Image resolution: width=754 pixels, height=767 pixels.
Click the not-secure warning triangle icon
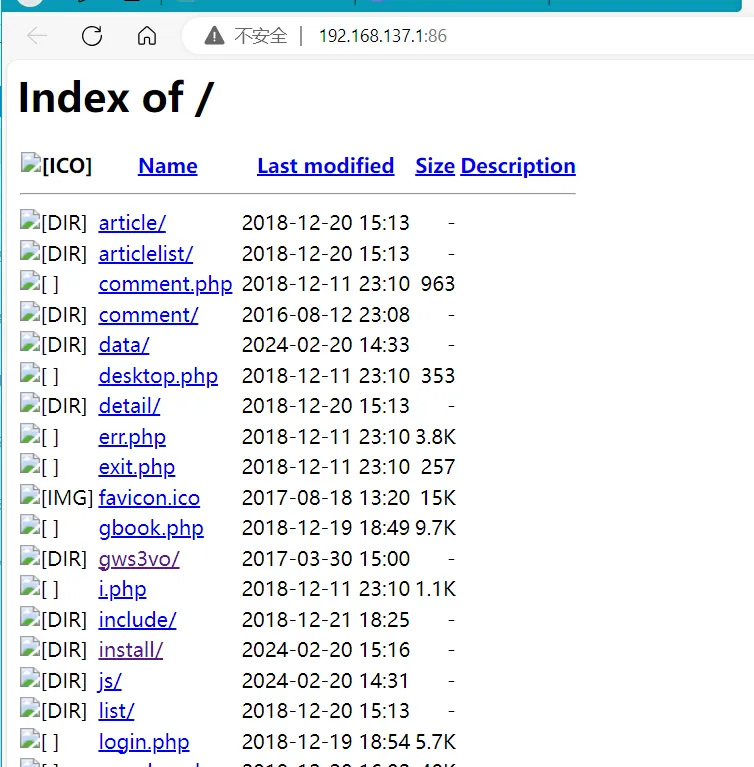[214, 36]
